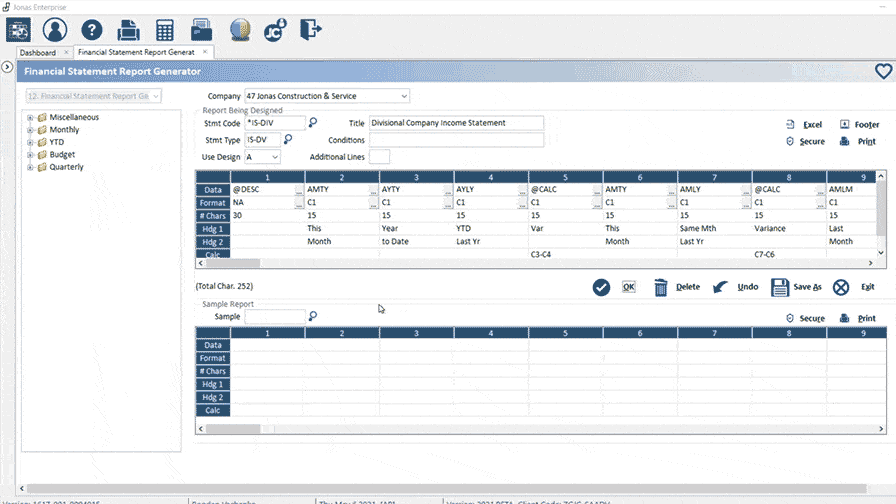This screenshot has width=896, height=504.
Task: Look up Stmt Code with magnifier icon
Action: tap(313, 122)
